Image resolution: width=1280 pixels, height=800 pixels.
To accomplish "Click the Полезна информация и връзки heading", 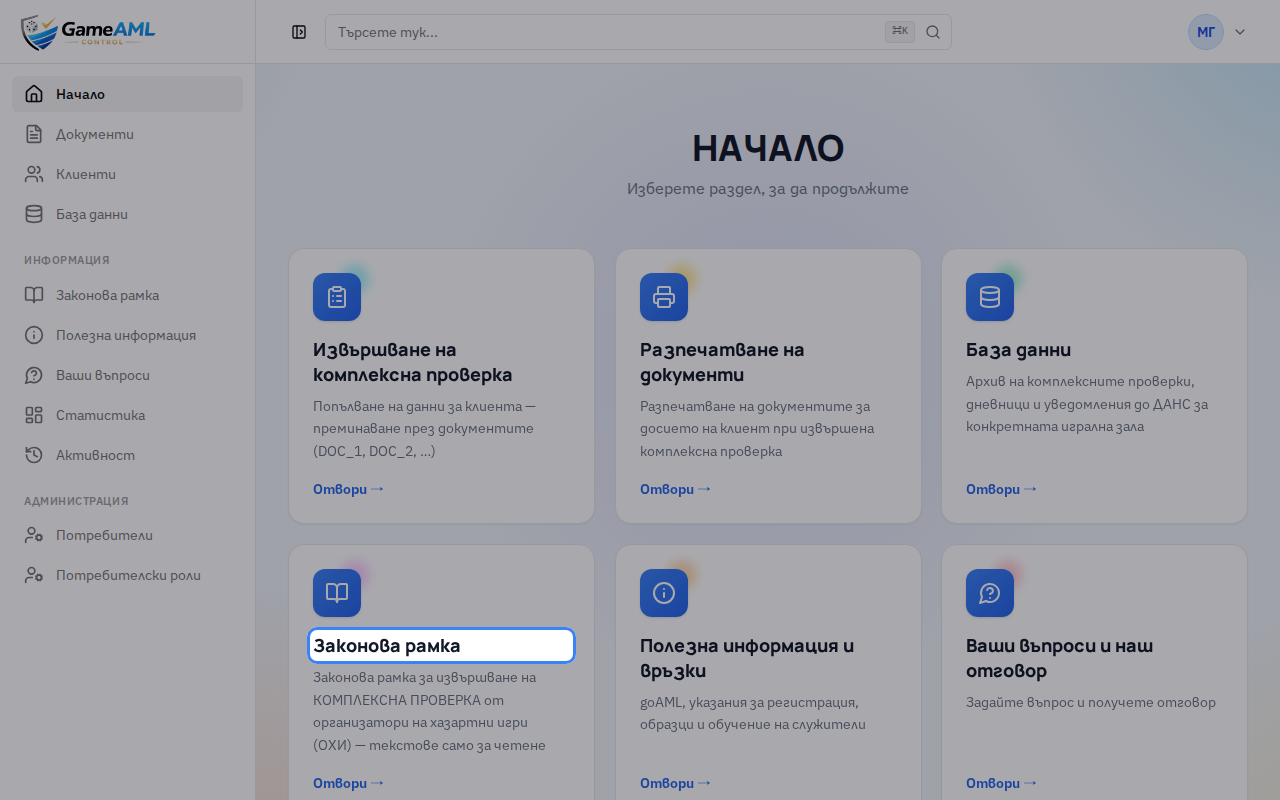I will coord(747,658).
